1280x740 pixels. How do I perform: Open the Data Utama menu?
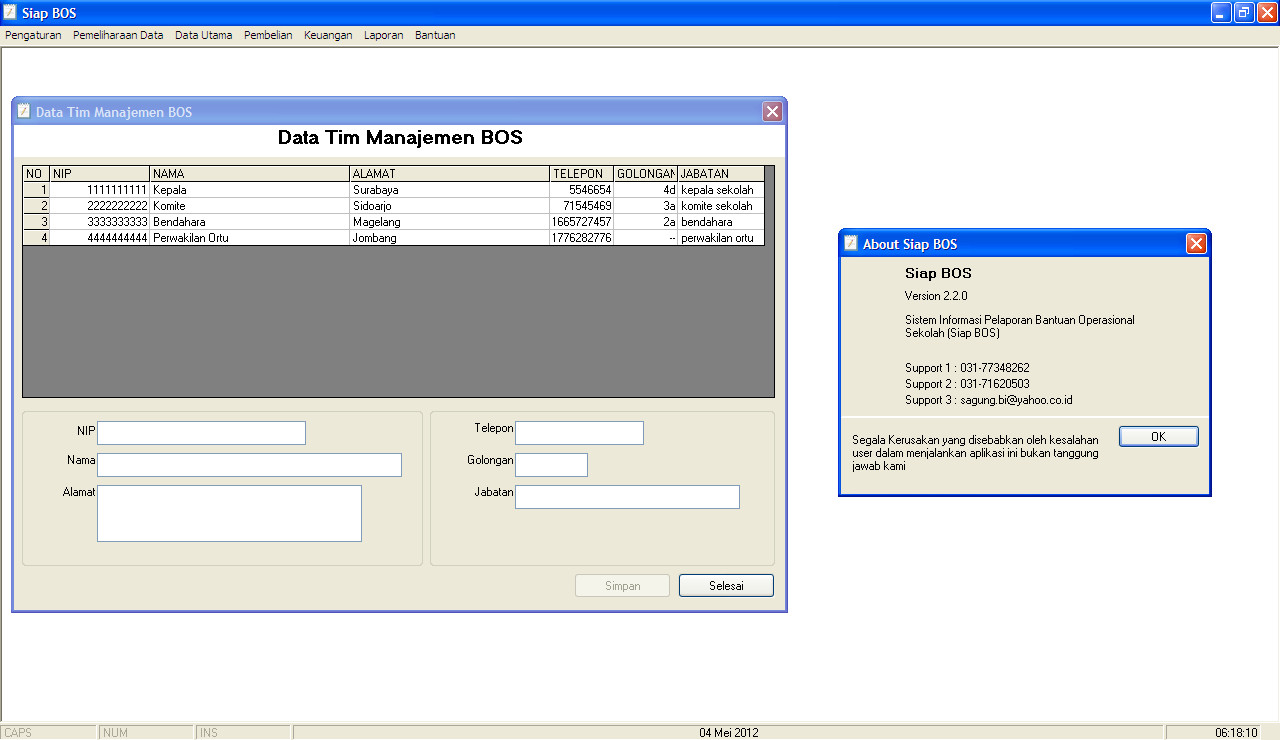(203, 34)
